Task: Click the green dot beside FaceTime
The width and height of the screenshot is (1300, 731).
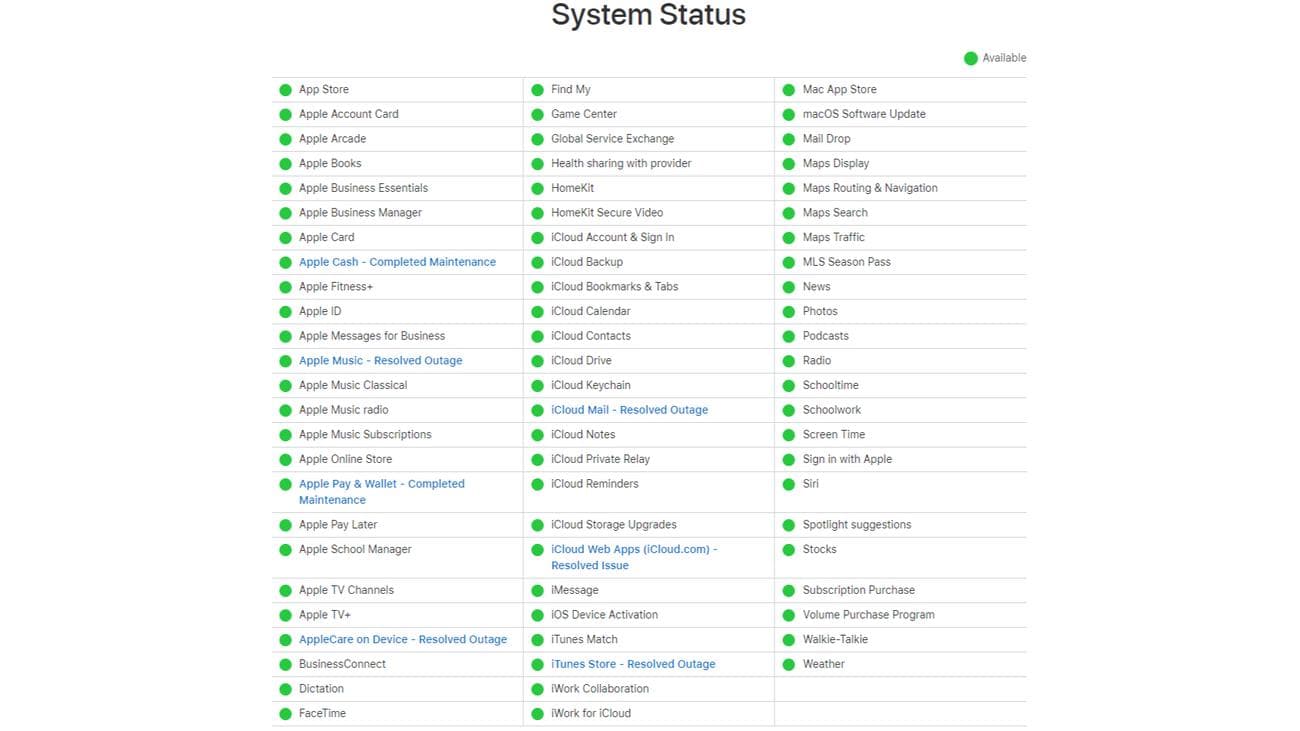Action: [286, 713]
